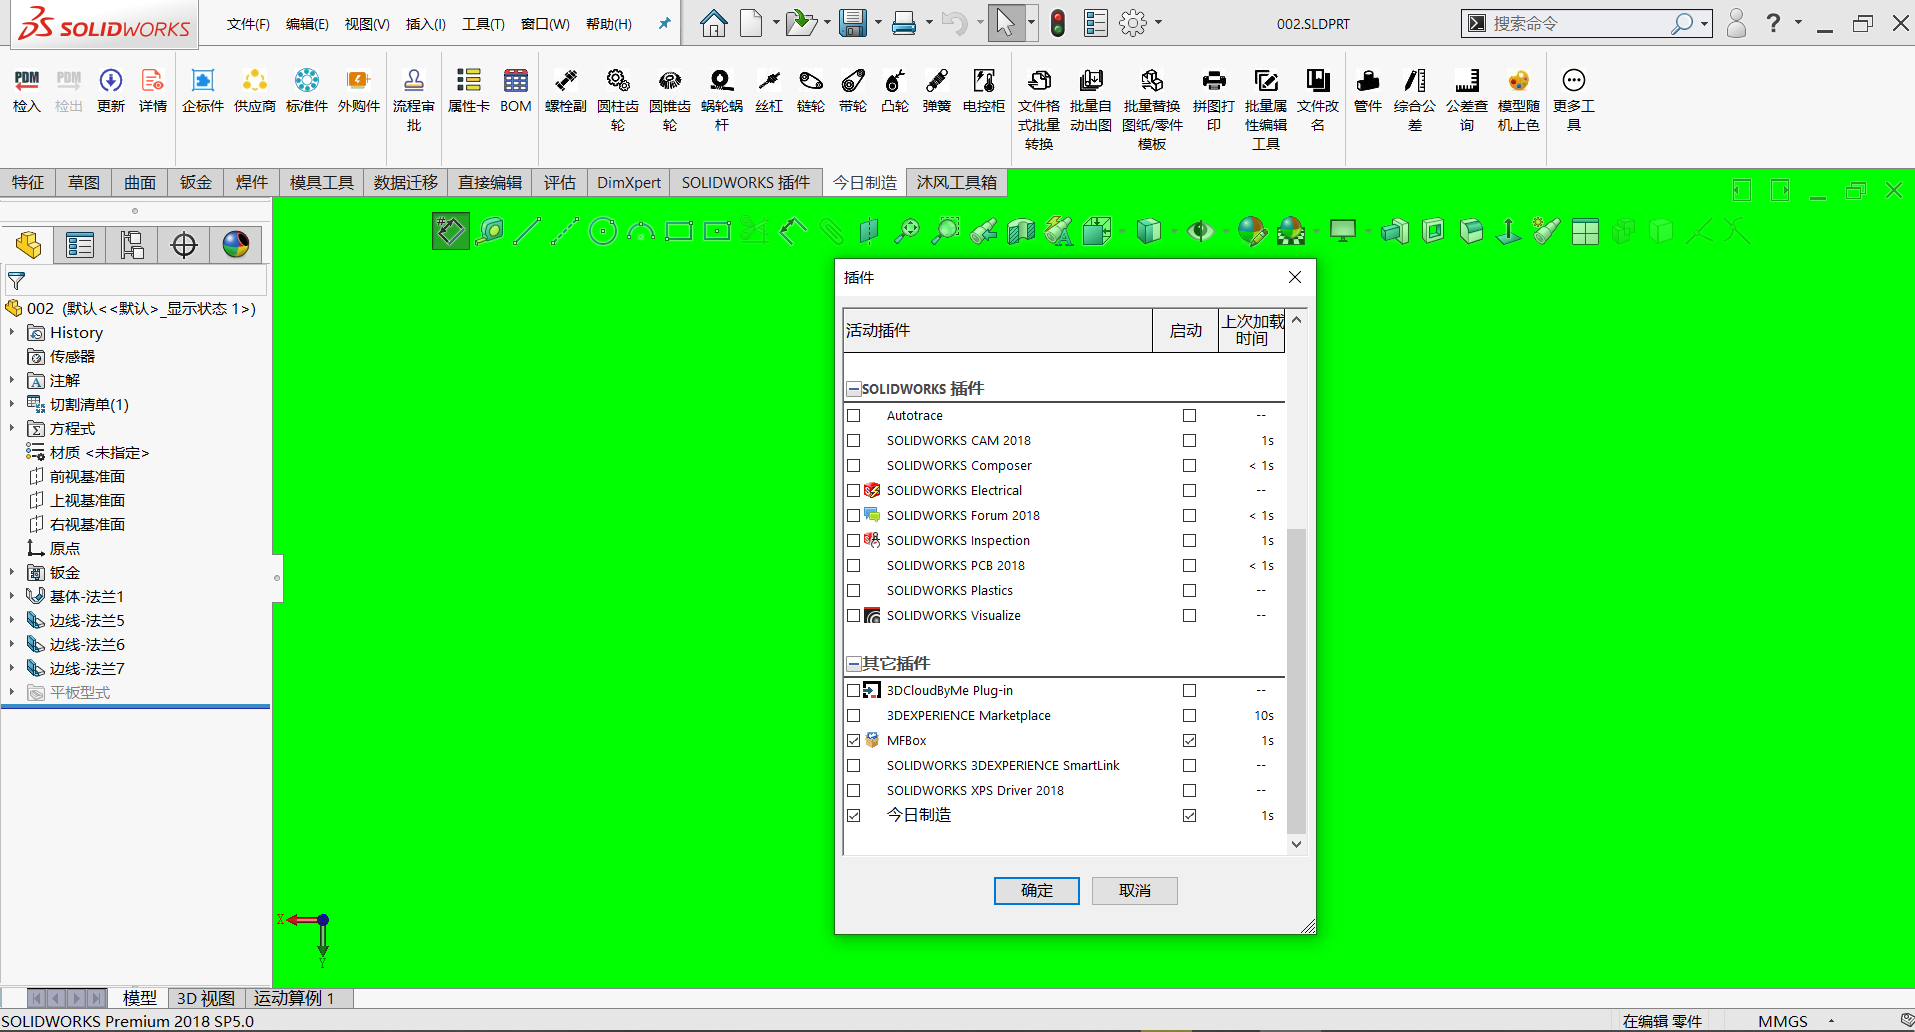Viewport: 1915px width, 1032px height.
Task: Open the 公差查询 tolerance lookup tool
Action: 1467,100
